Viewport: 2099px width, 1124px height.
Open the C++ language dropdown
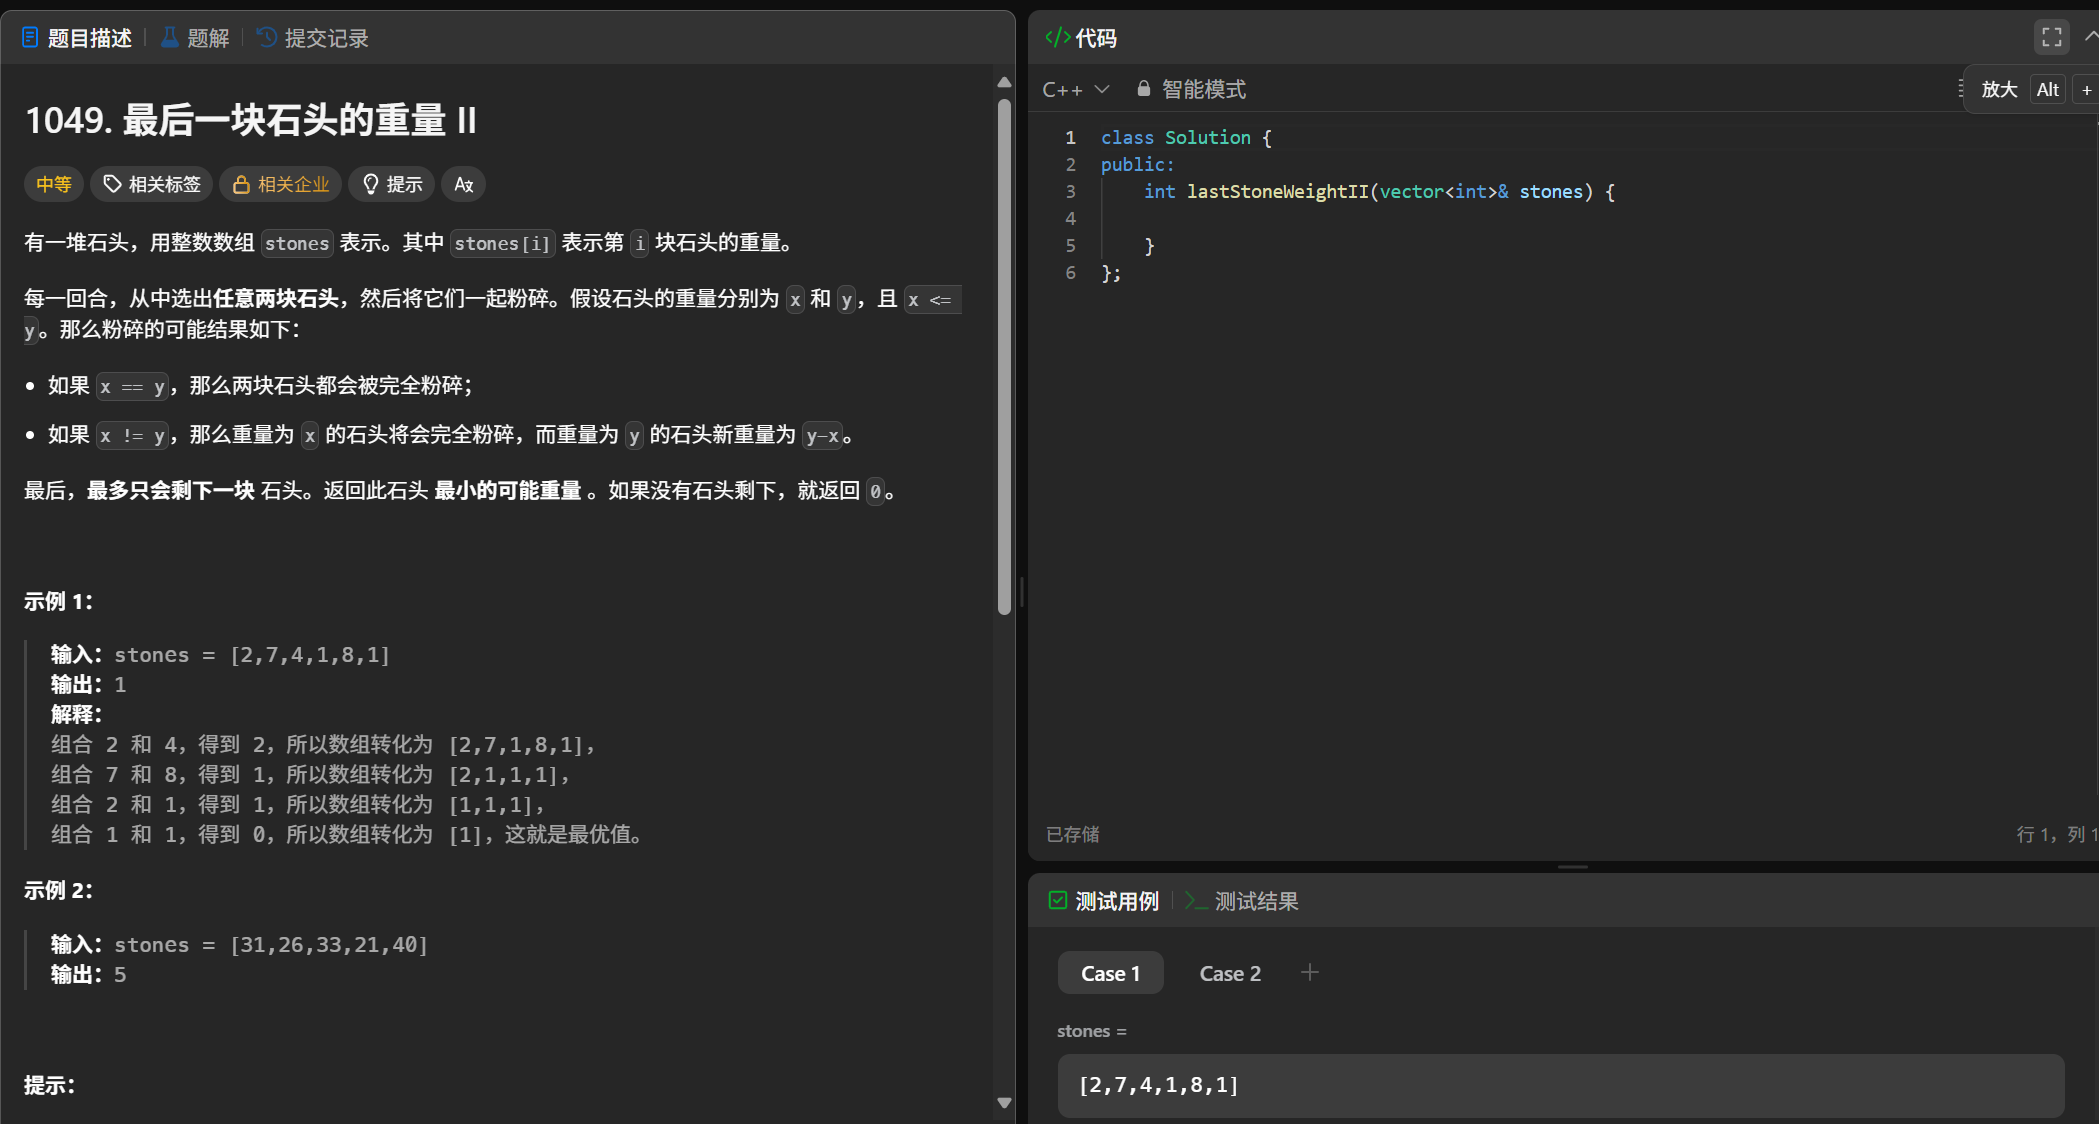tap(1075, 90)
